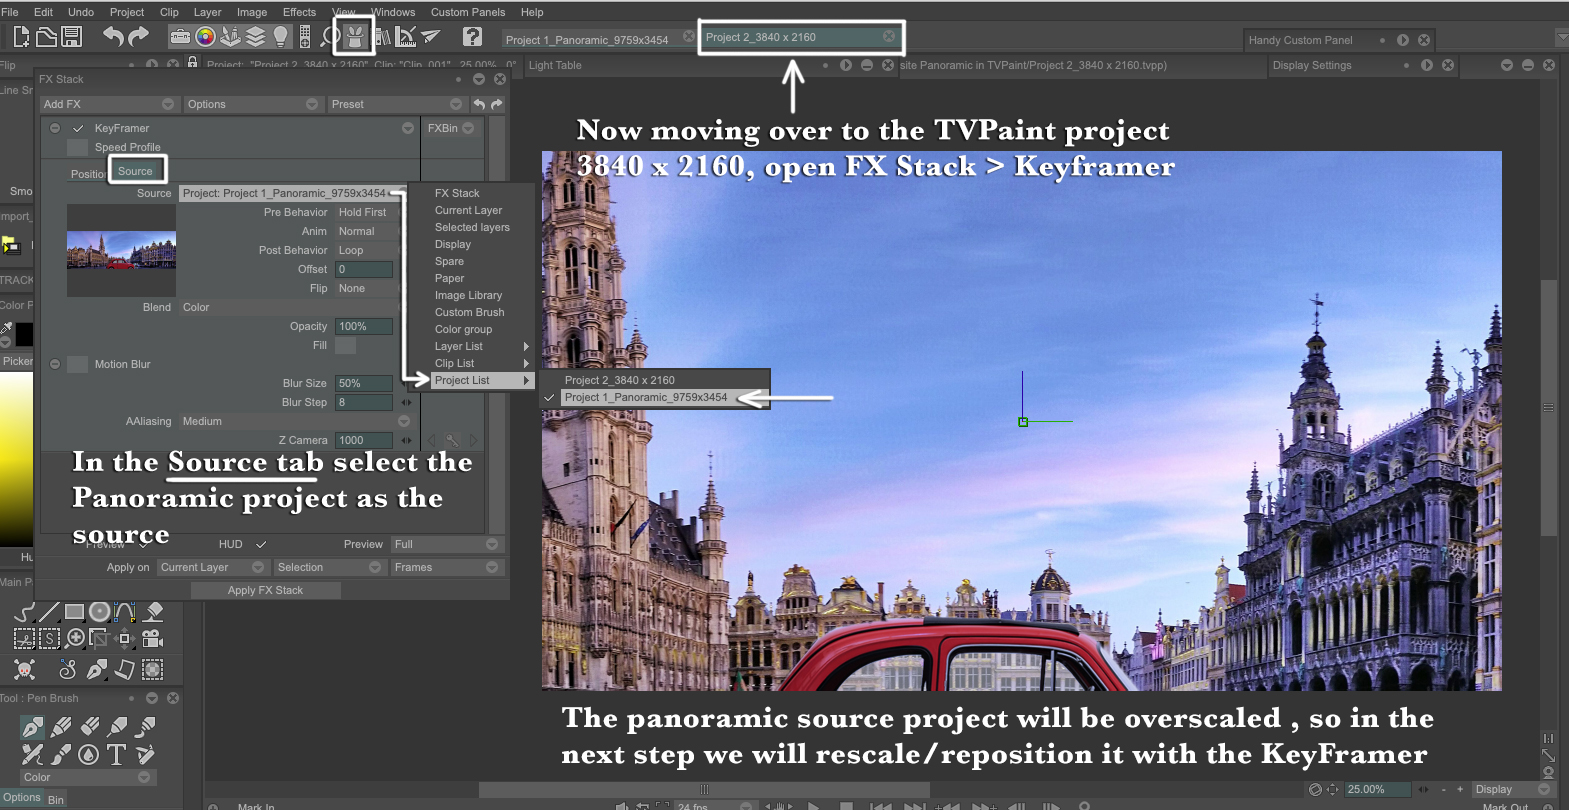This screenshot has height=810, width=1569.
Task: Collapse the Motion Blur section
Action: [55, 364]
